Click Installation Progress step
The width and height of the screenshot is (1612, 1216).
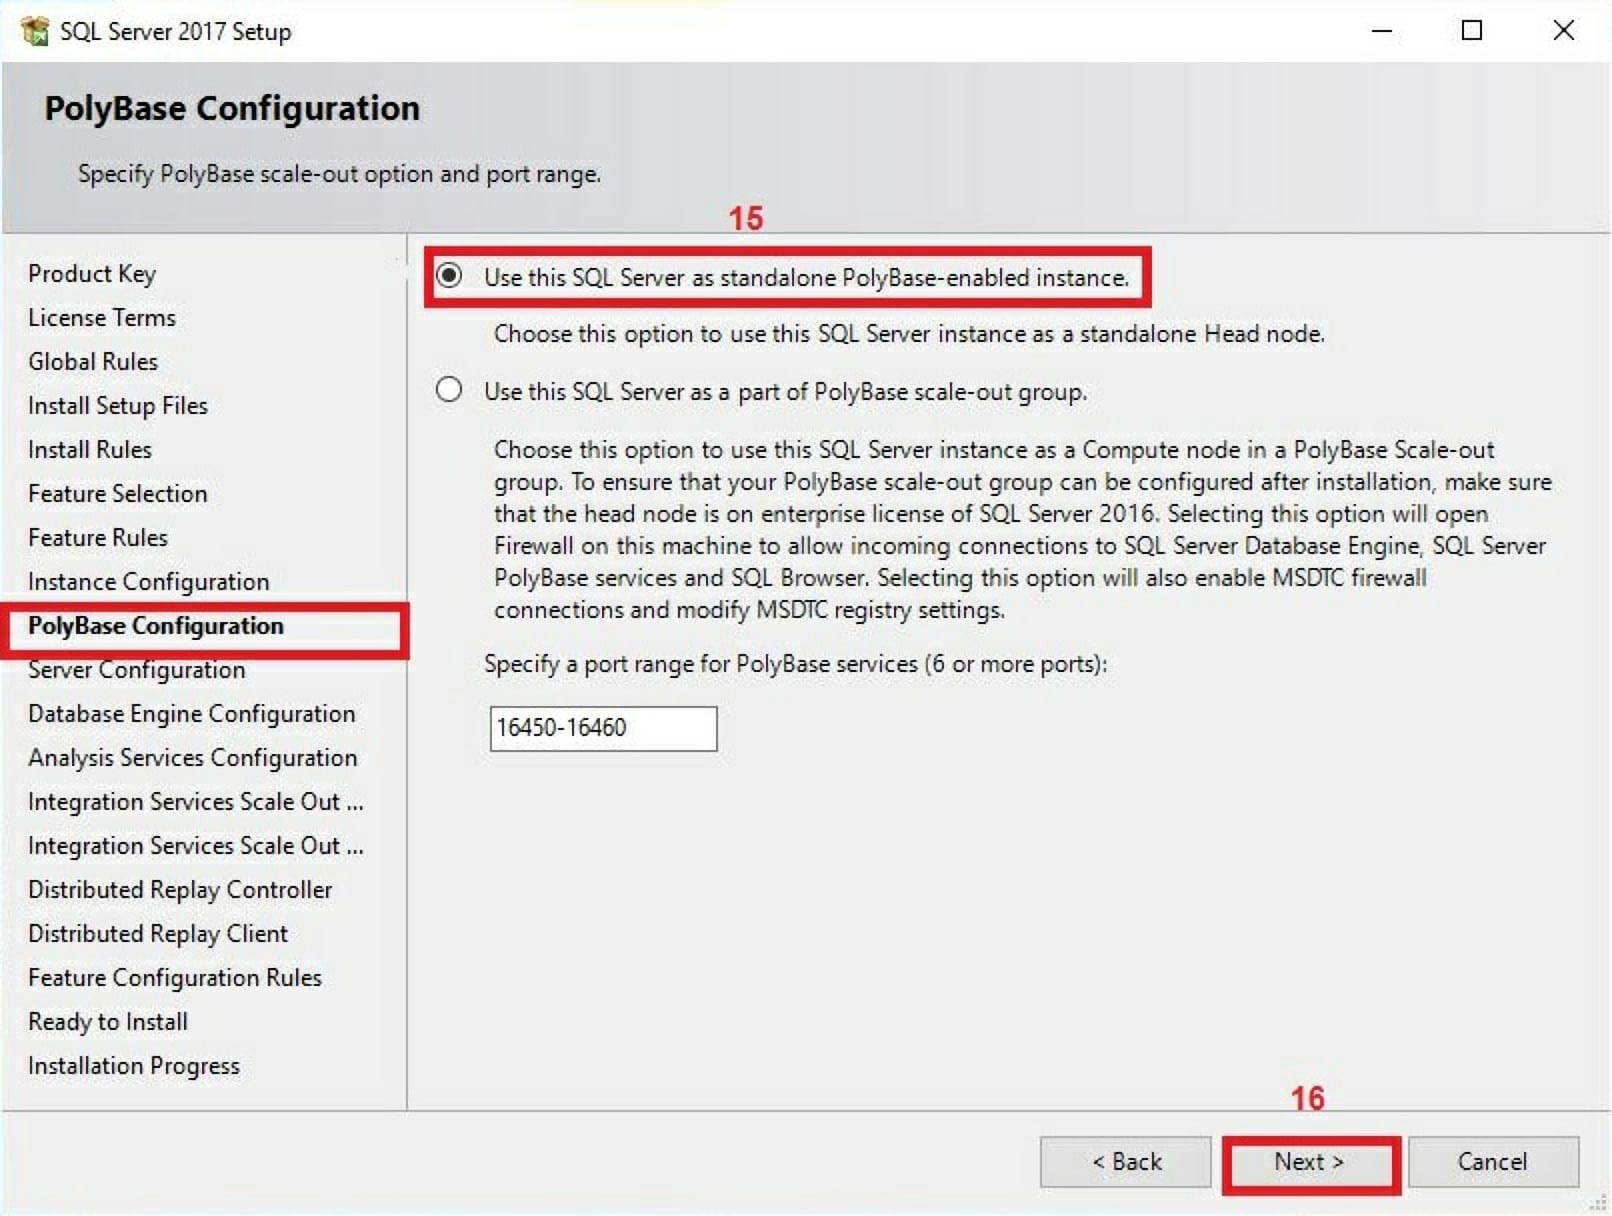(134, 1066)
